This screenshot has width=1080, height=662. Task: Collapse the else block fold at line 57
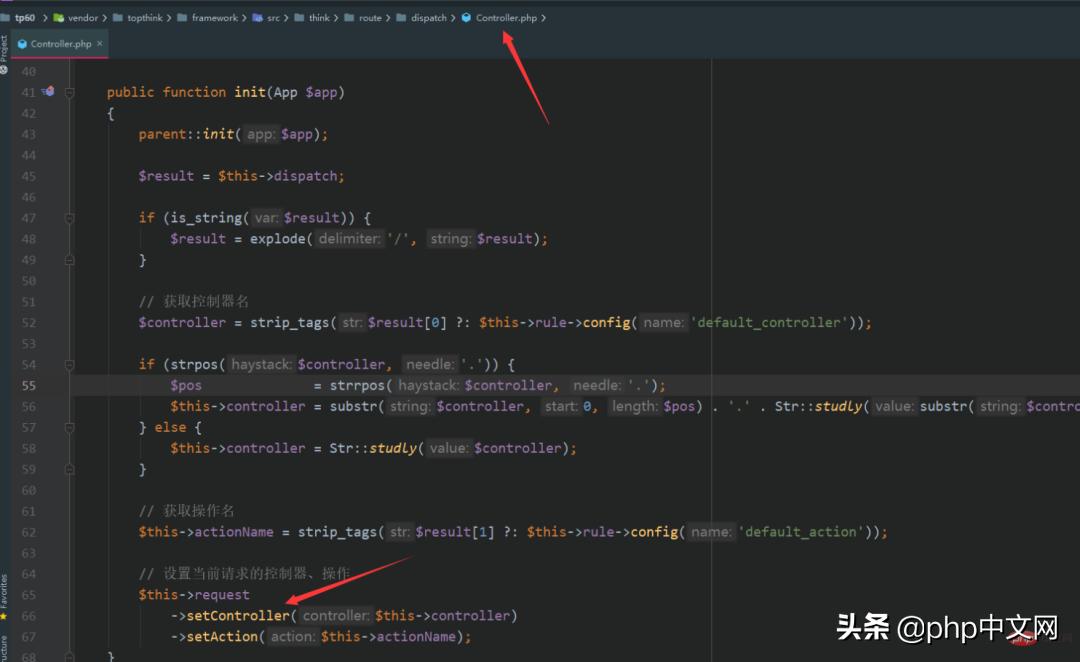click(x=70, y=428)
